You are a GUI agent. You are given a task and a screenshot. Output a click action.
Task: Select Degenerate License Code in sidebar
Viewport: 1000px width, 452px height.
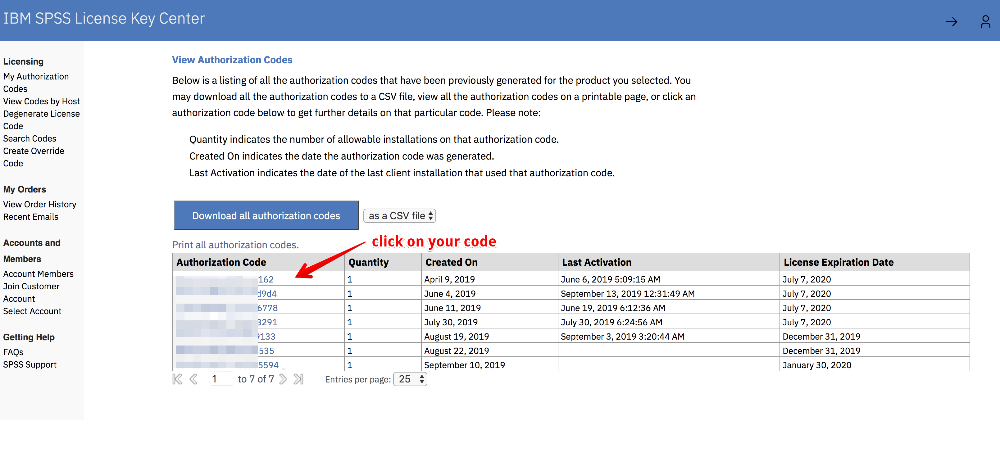(x=41, y=119)
